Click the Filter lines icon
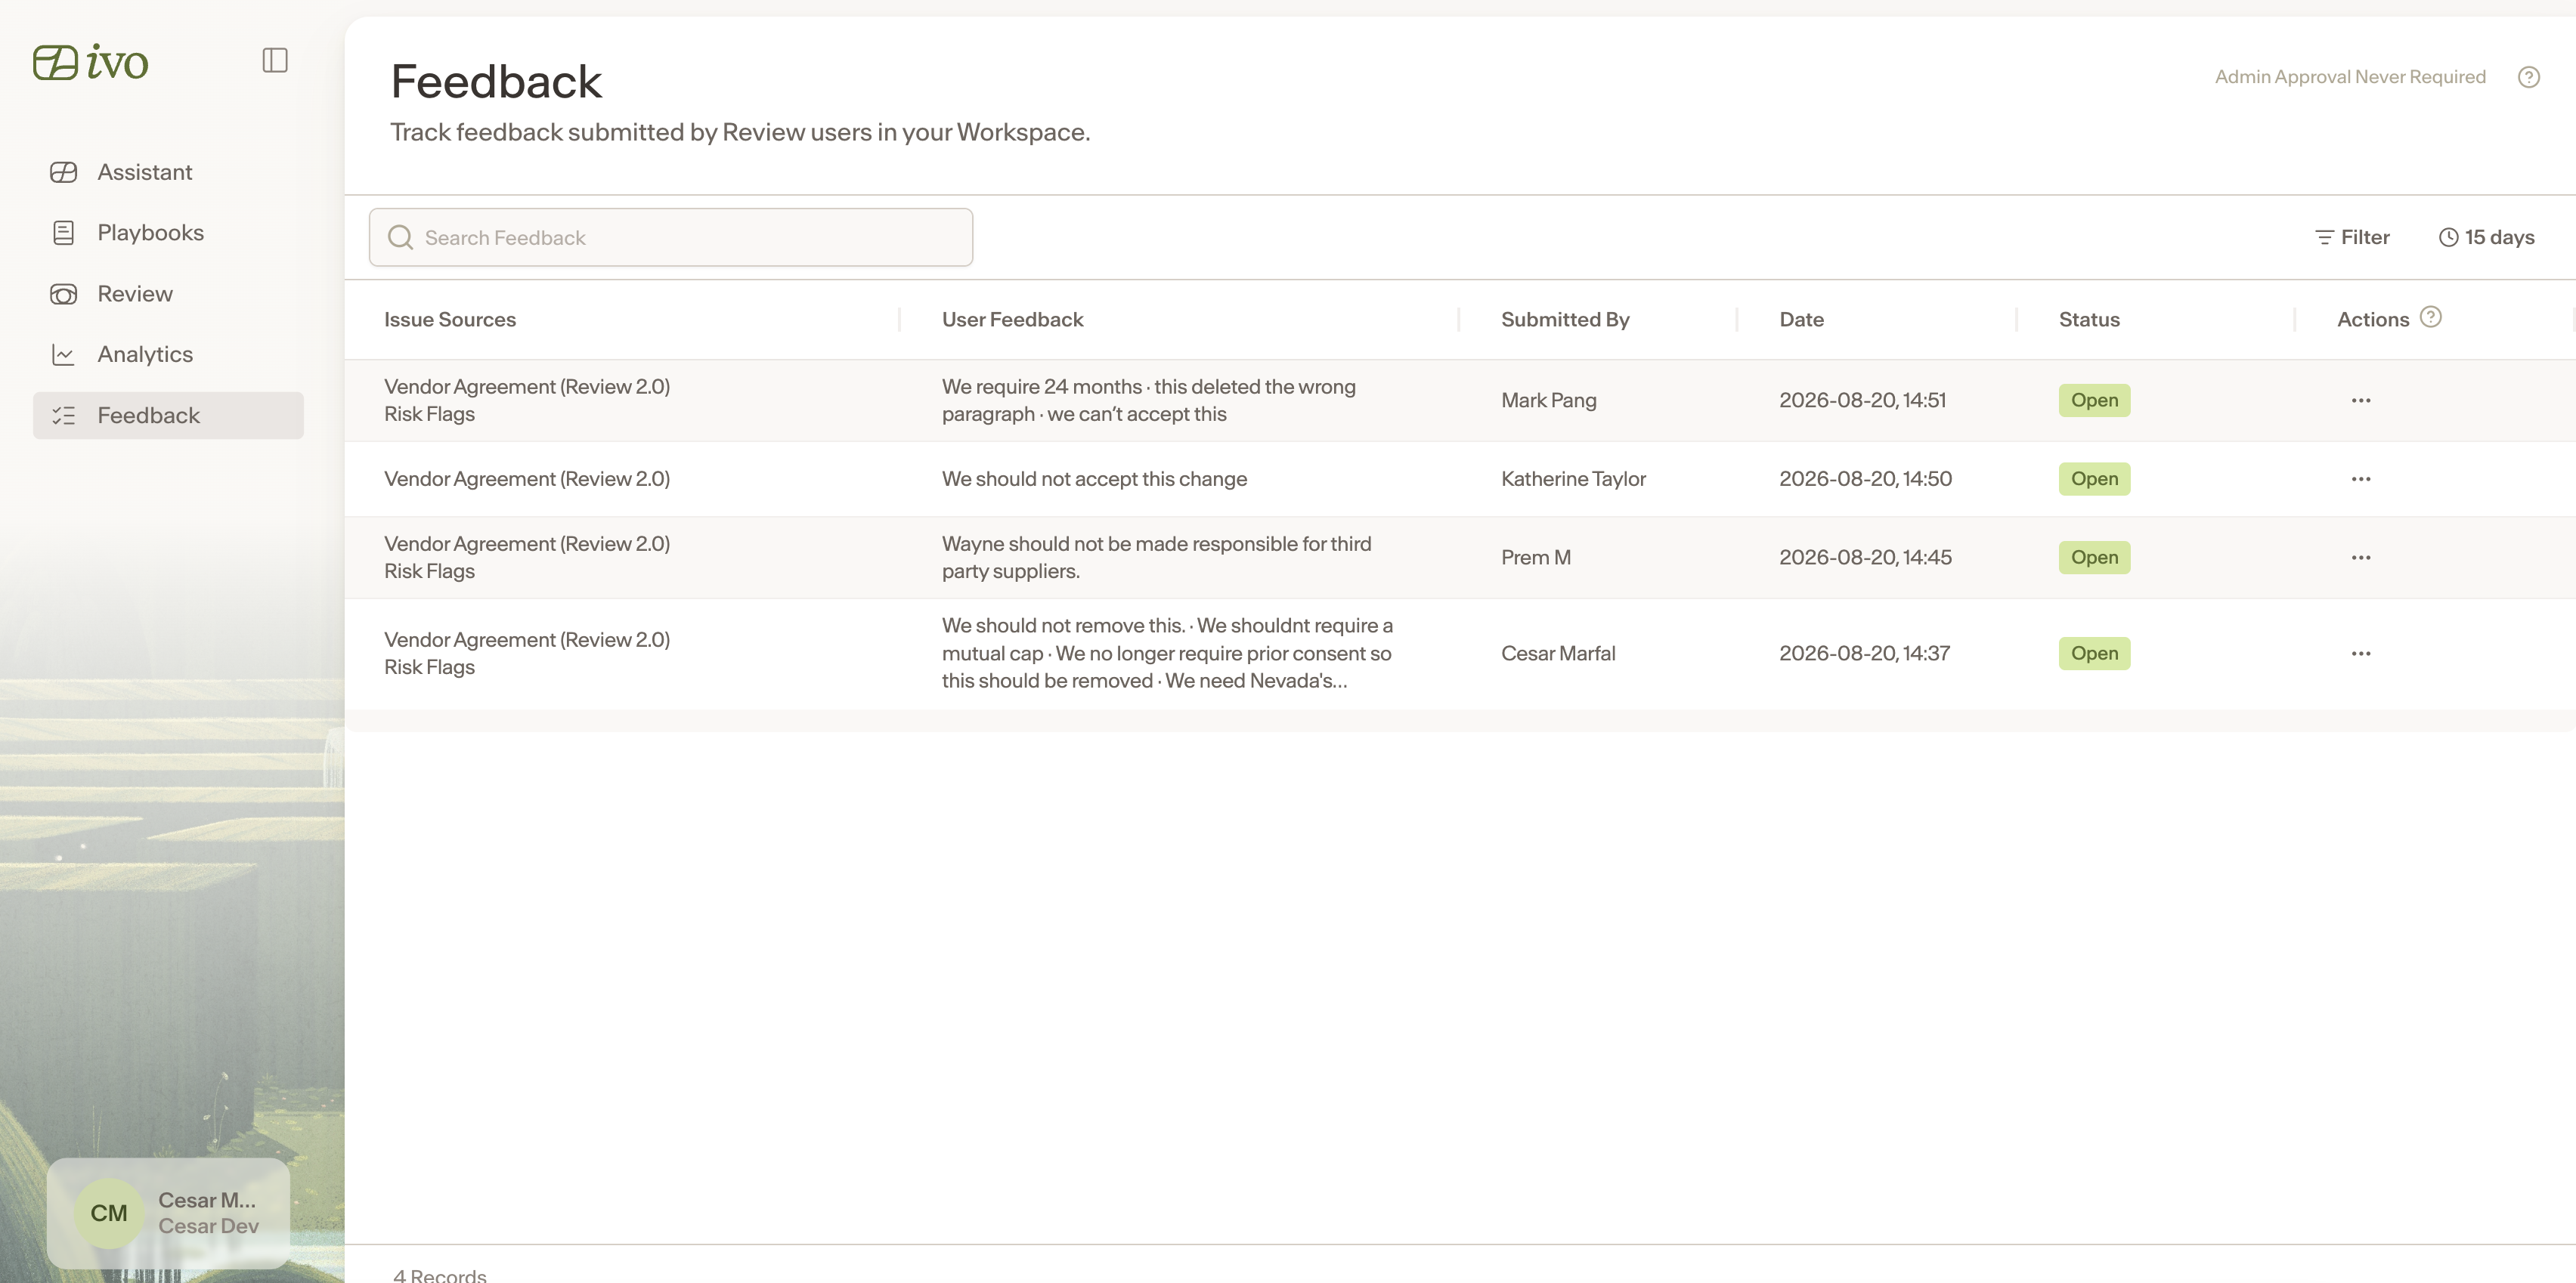This screenshot has width=2576, height=1283. tap(2324, 238)
